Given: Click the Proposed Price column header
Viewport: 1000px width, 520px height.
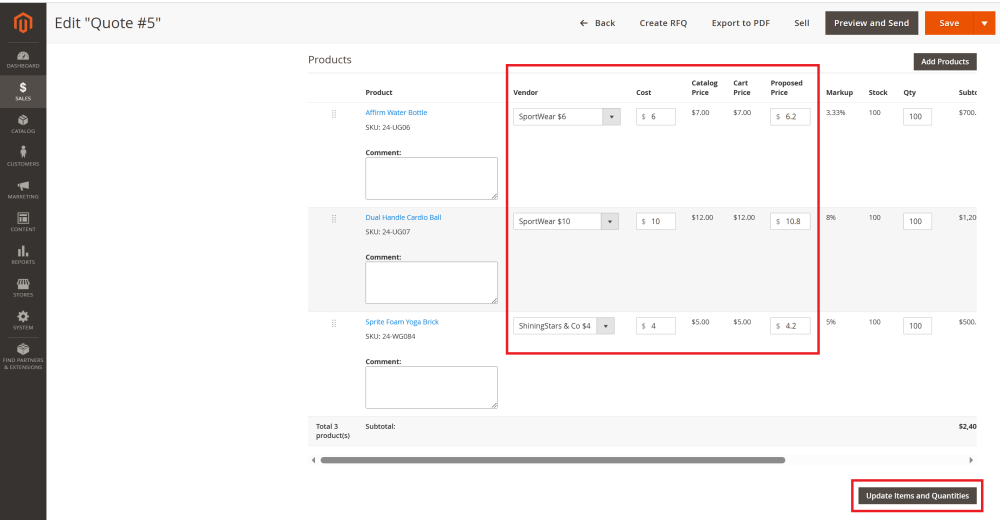Looking at the screenshot, I should [x=786, y=88].
